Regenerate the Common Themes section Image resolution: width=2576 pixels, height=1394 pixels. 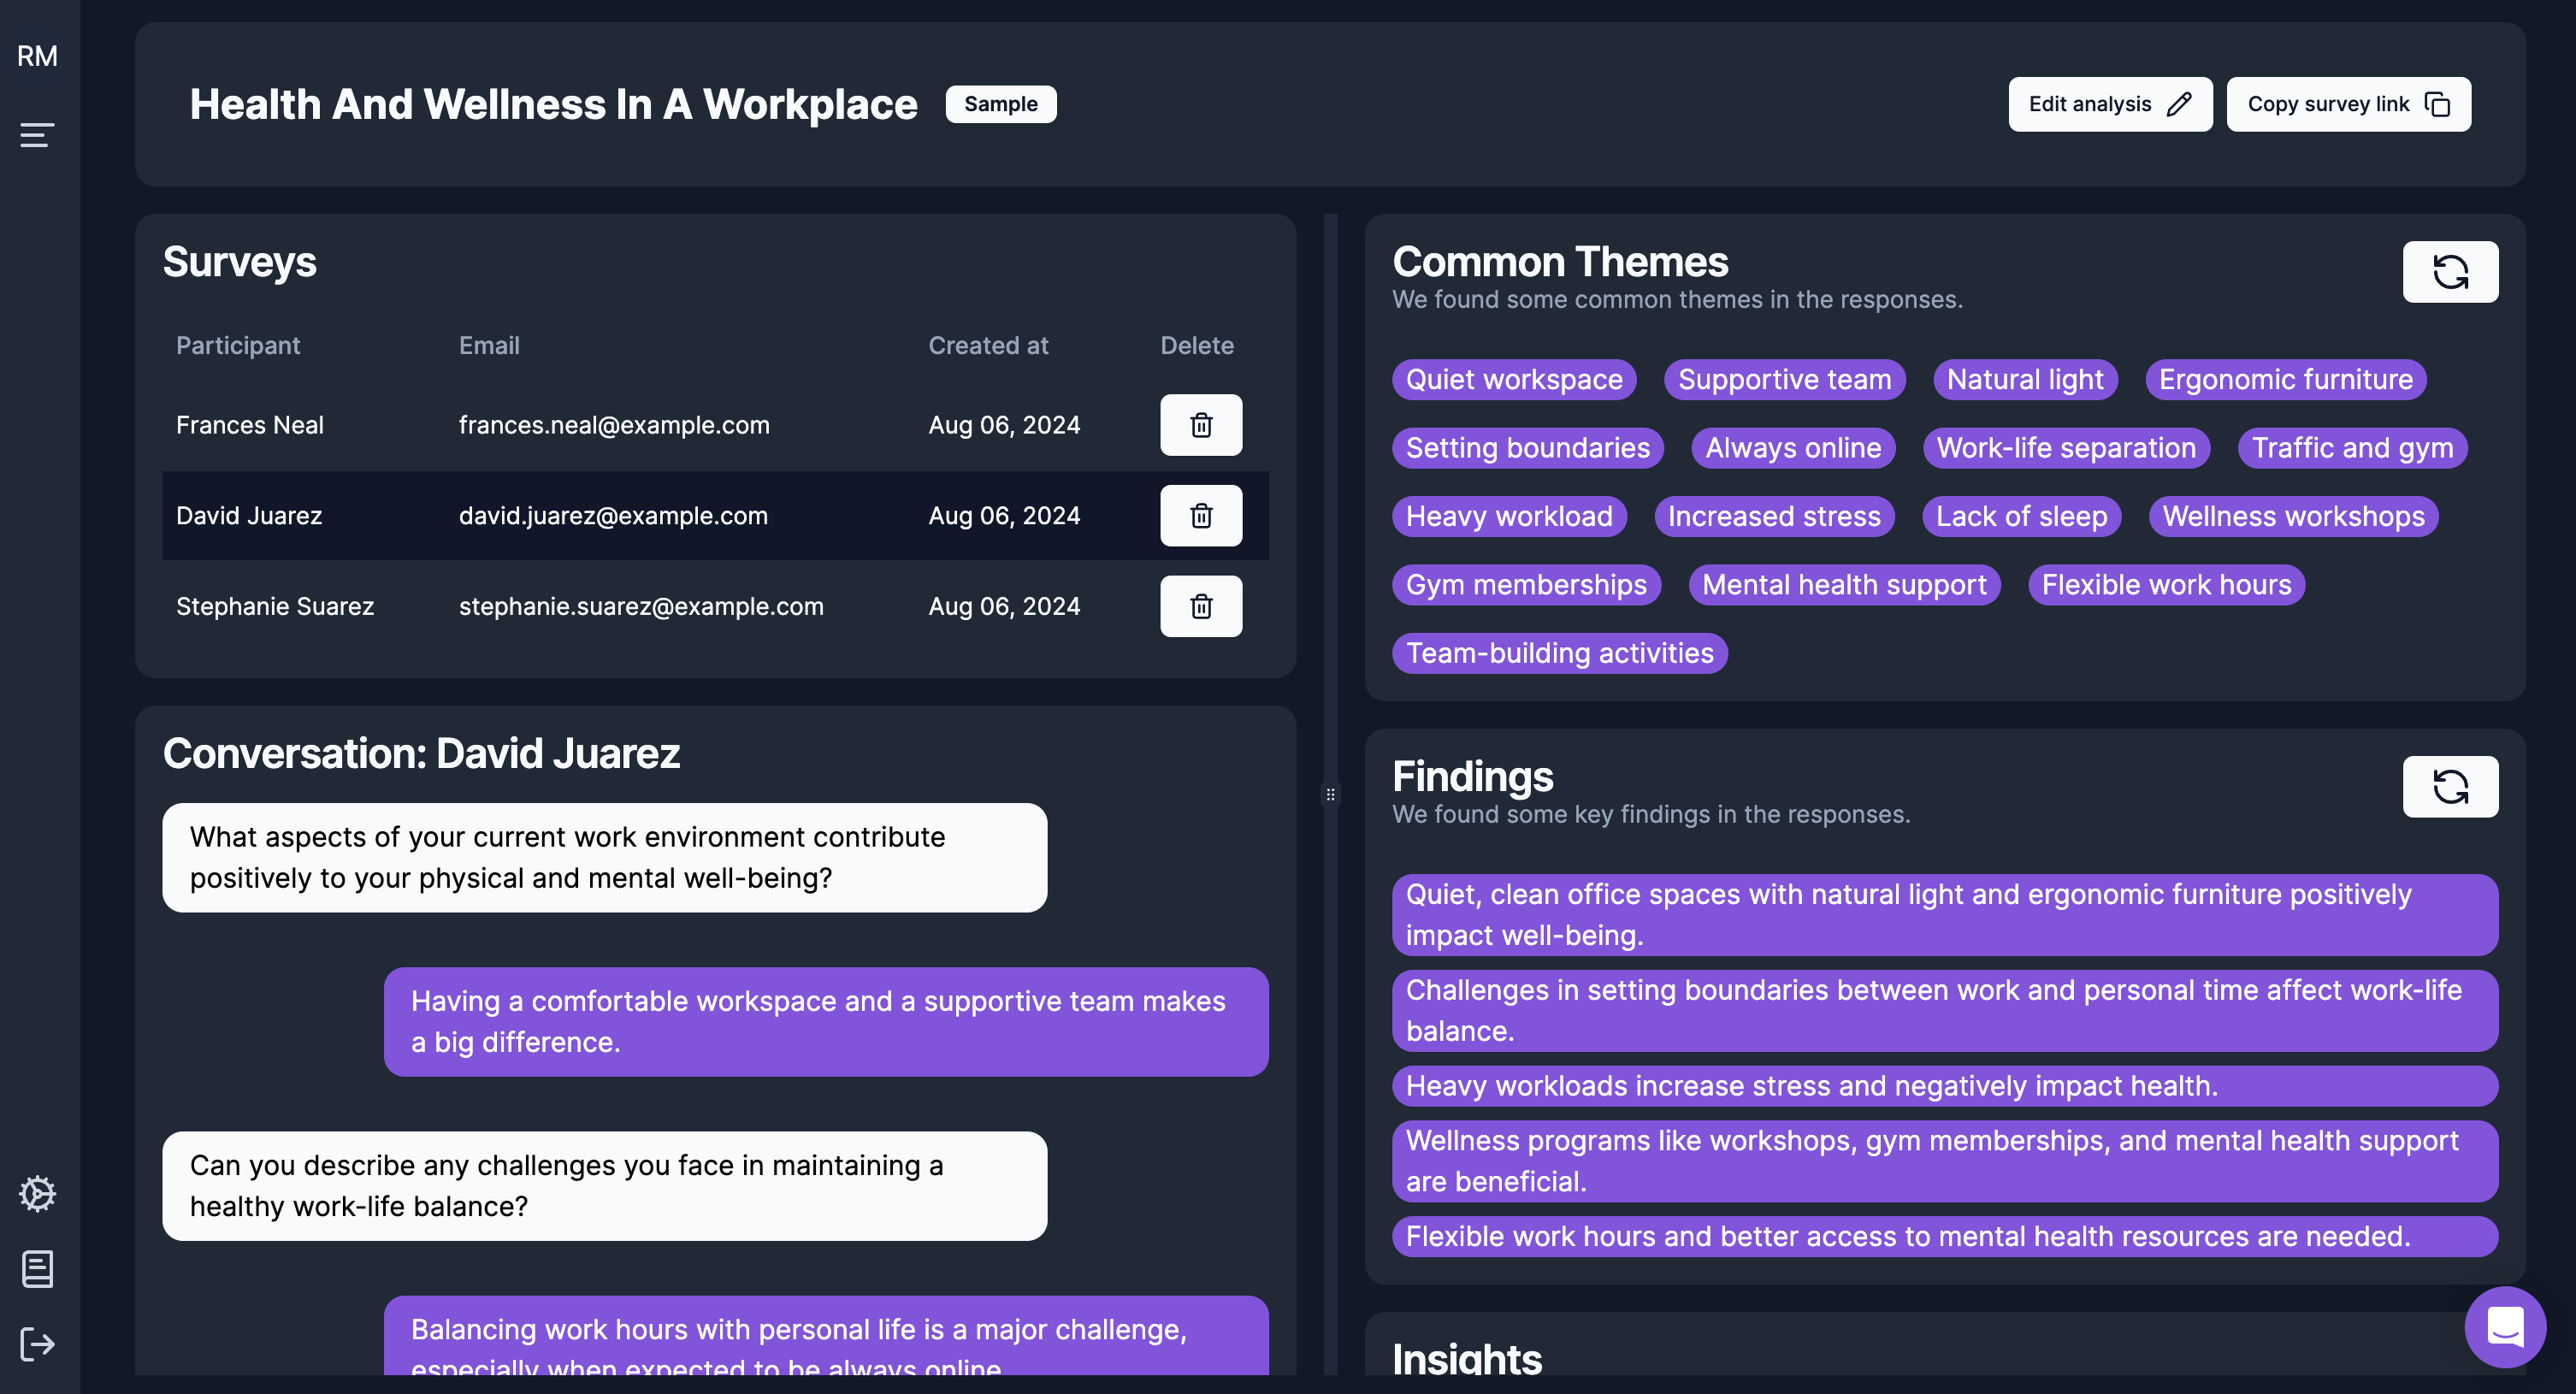(x=2449, y=272)
